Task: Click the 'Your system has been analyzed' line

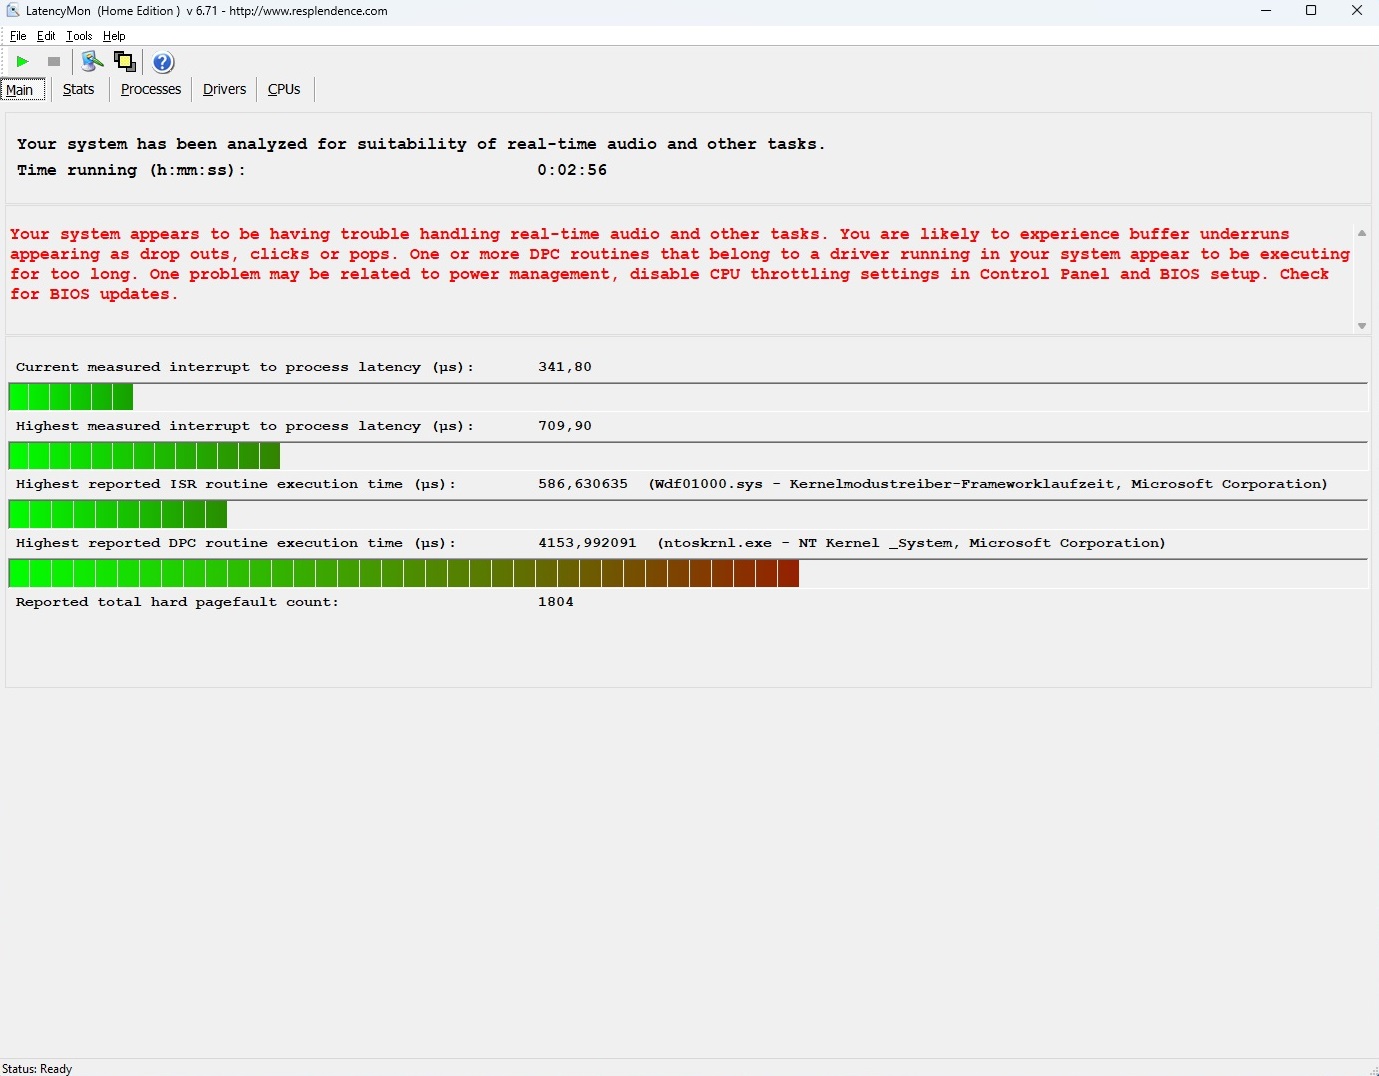Action: pyautogui.click(x=421, y=144)
